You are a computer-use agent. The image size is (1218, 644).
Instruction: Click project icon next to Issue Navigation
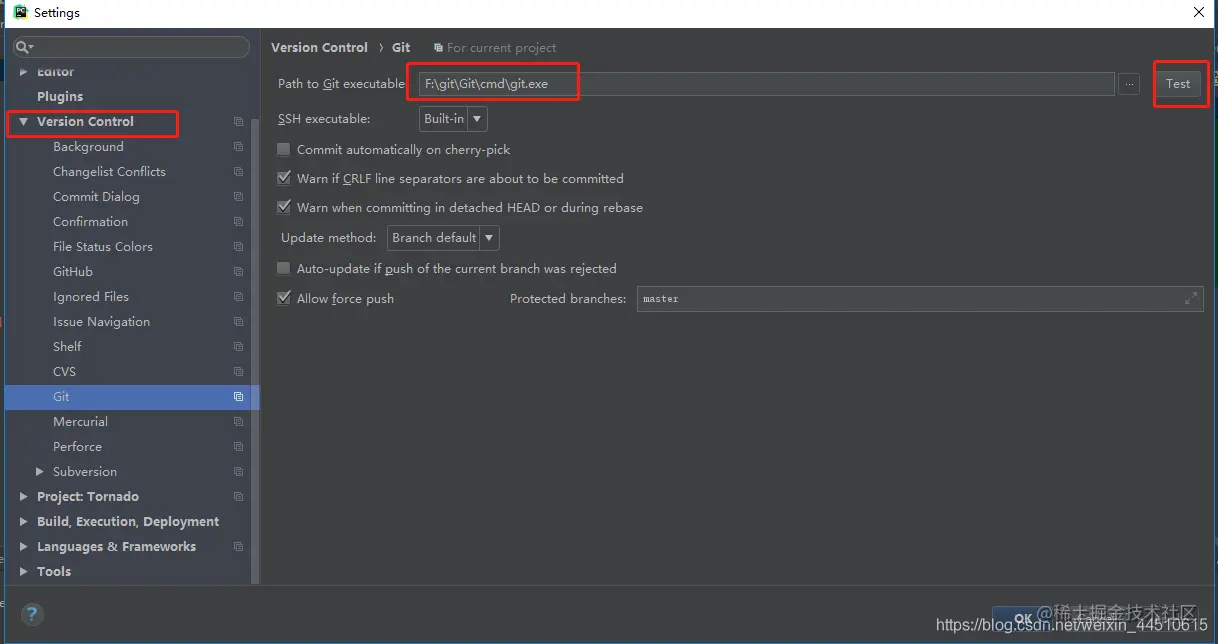tap(238, 322)
